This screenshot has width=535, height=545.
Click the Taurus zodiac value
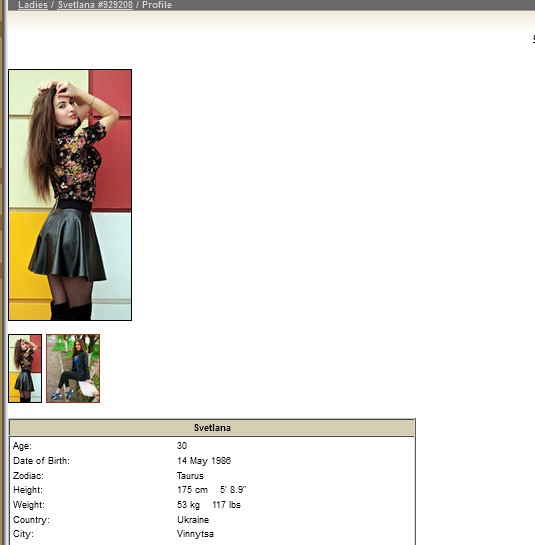(190, 475)
